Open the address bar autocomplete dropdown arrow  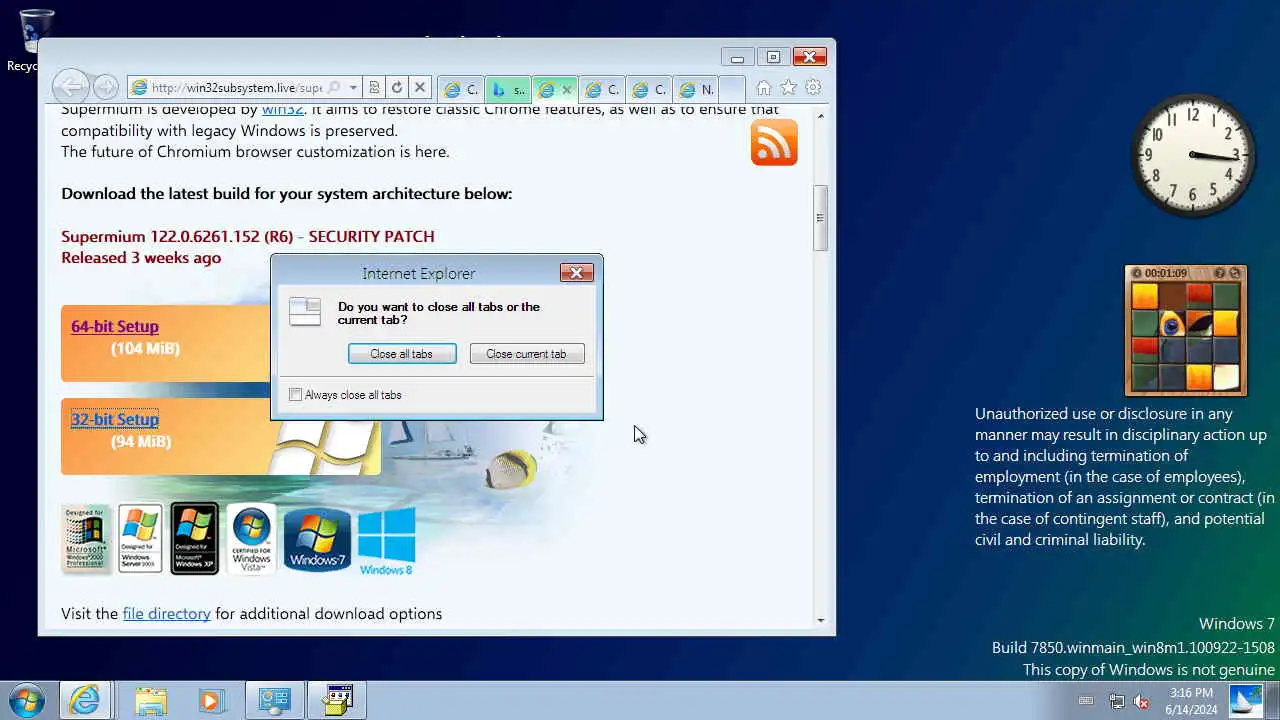click(353, 88)
